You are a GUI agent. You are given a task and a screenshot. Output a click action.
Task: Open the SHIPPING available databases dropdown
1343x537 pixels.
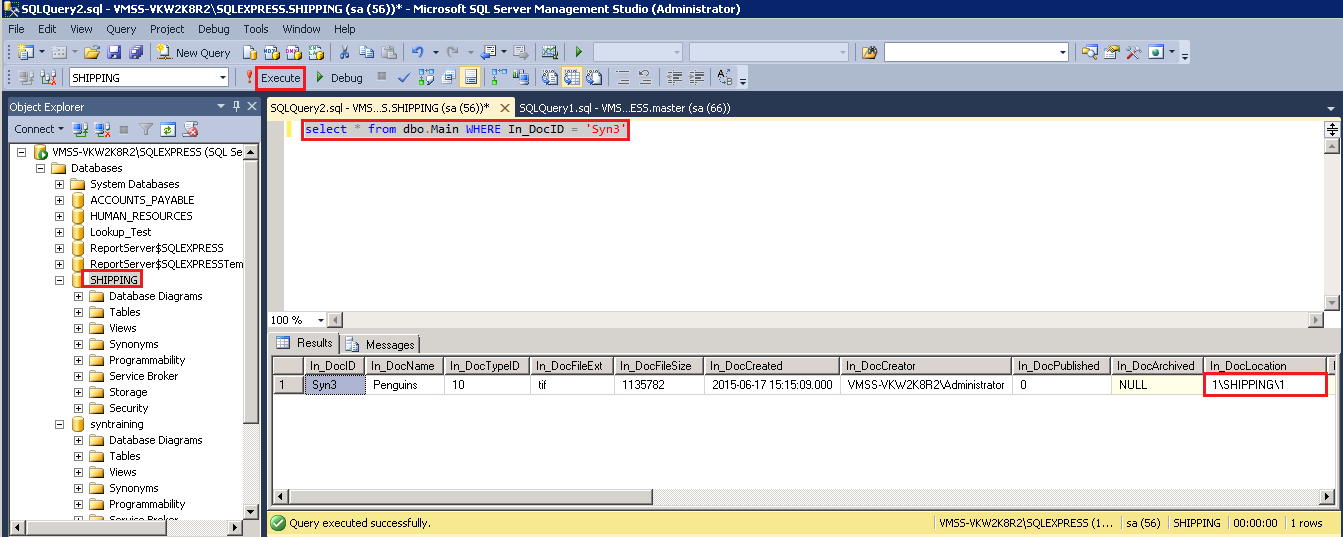point(223,77)
